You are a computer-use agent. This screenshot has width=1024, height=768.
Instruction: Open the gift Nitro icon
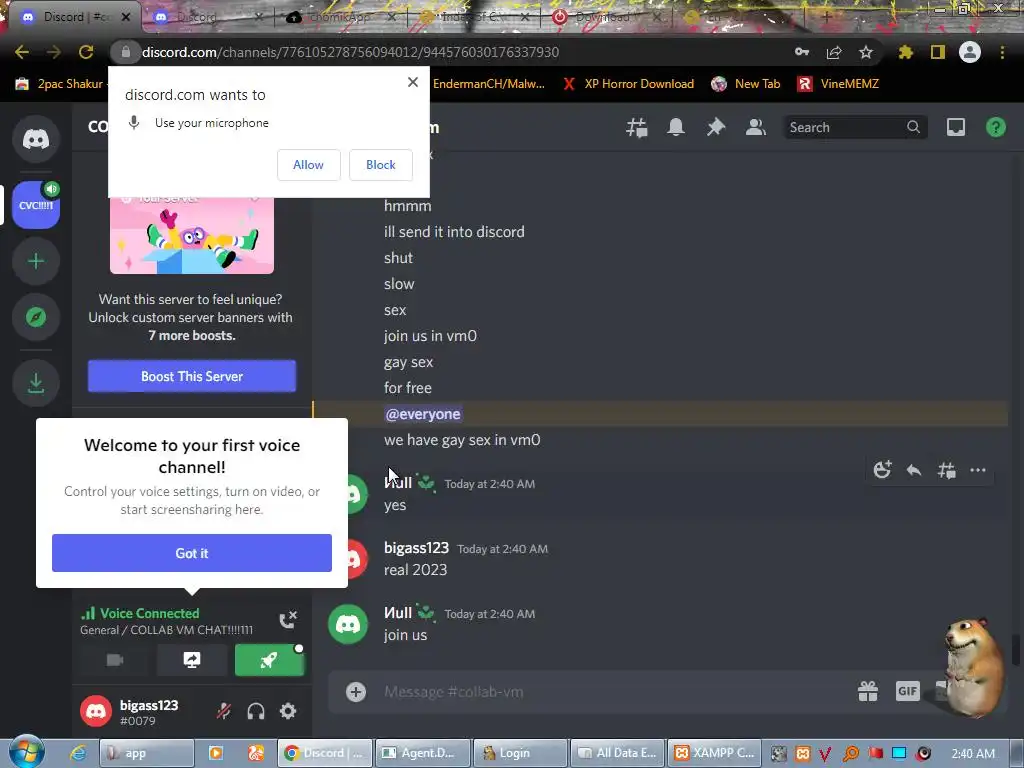pos(868,691)
